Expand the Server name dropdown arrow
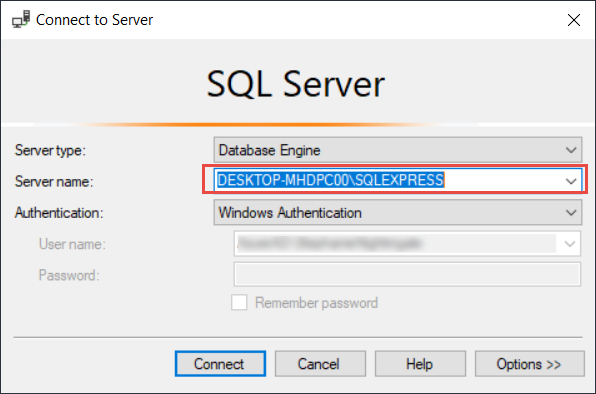The width and height of the screenshot is (596, 394). click(x=571, y=181)
